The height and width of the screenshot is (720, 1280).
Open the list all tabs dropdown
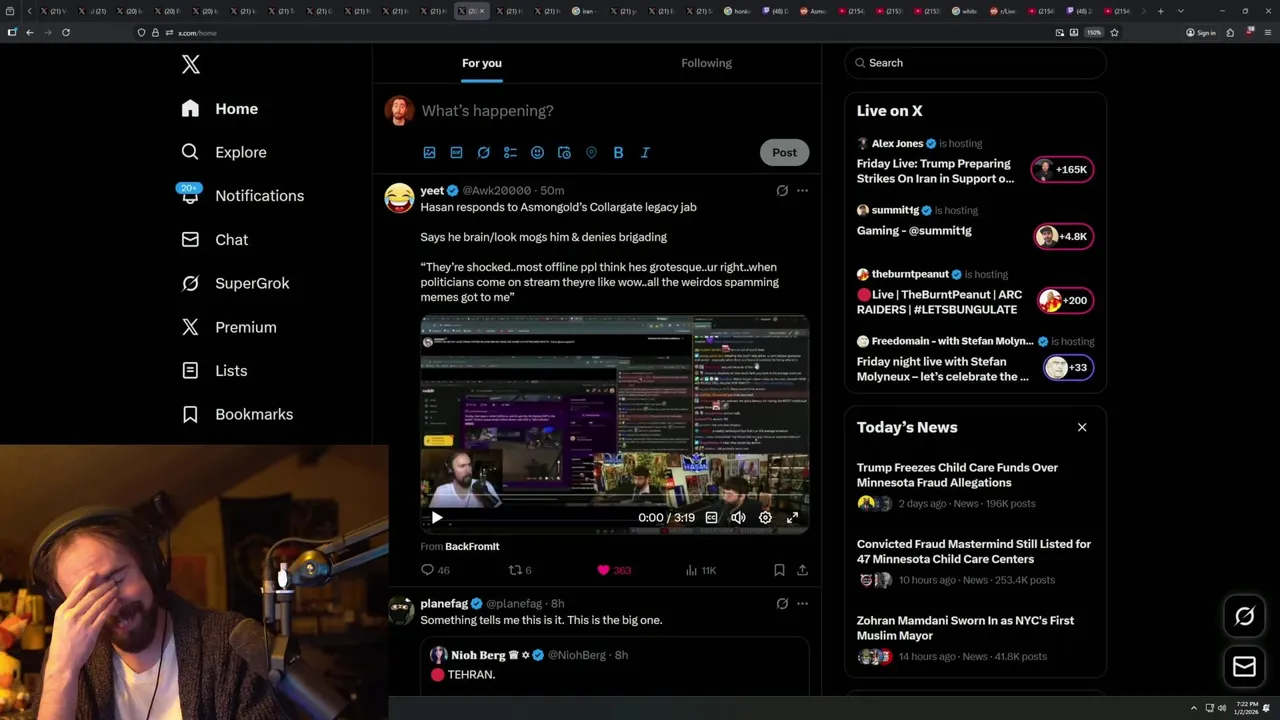[1181, 11]
